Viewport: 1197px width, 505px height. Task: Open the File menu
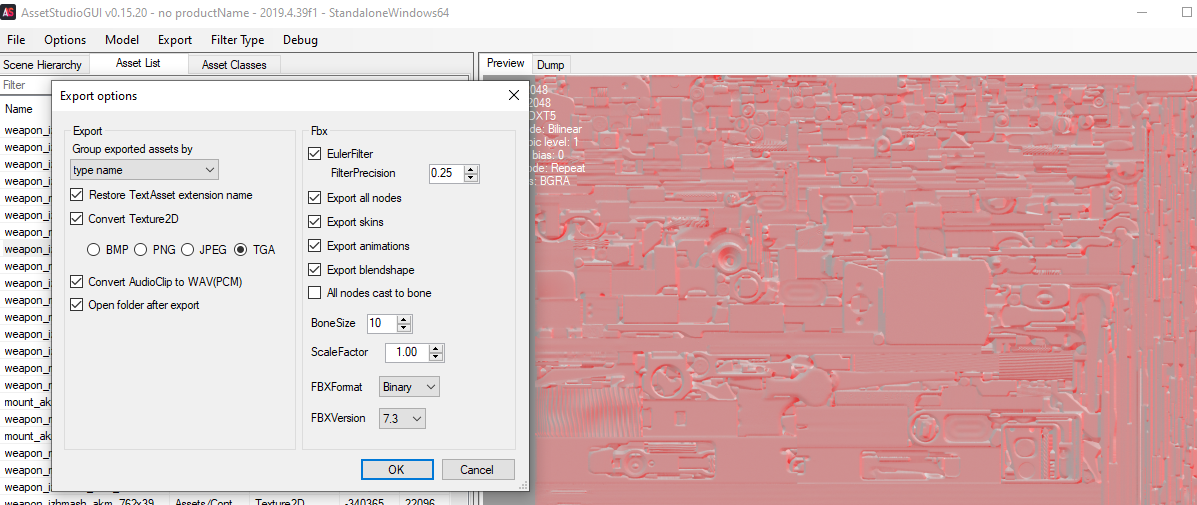click(x=15, y=40)
